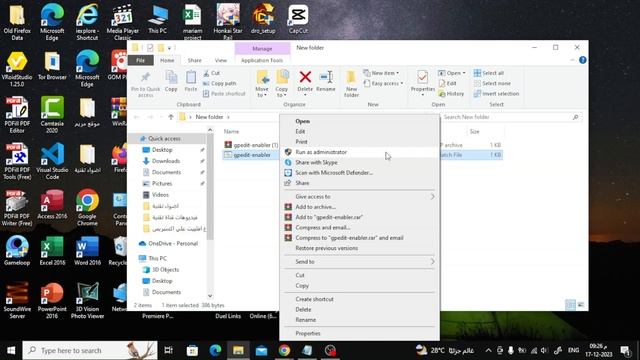
Task: Click Add to archive... entry
Action: (x=359, y=207)
